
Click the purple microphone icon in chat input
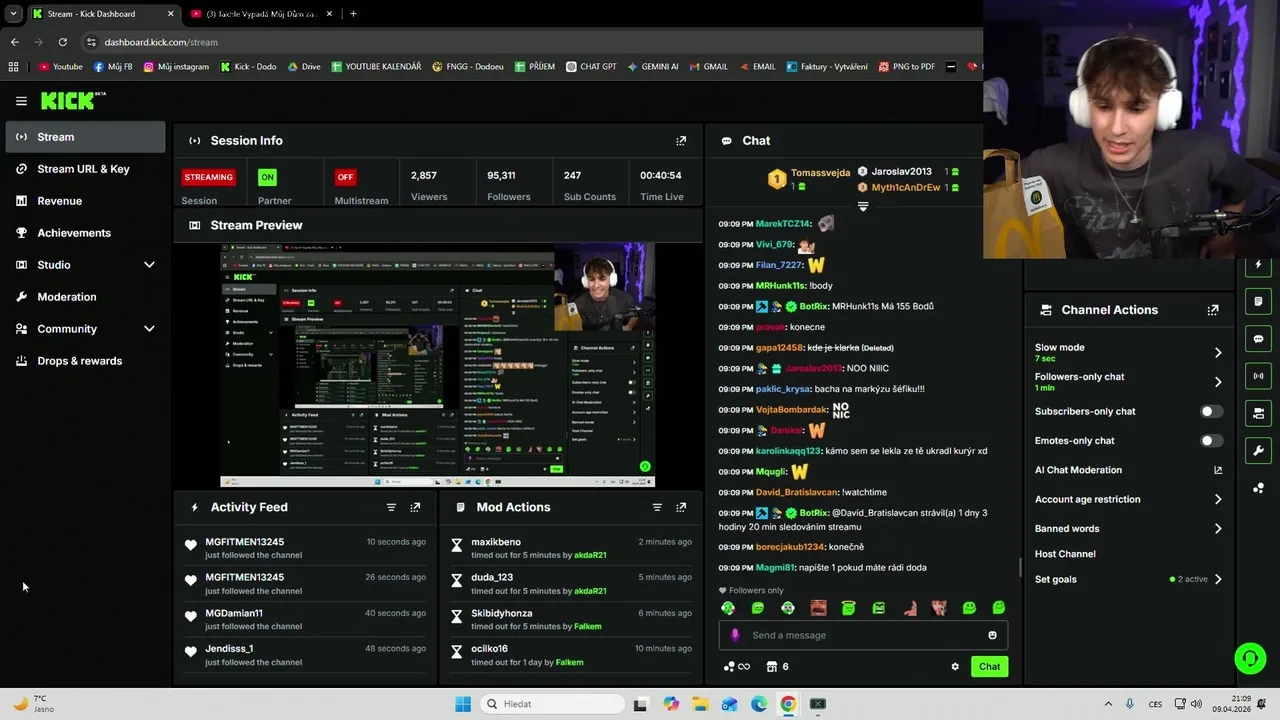click(x=735, y=635)
